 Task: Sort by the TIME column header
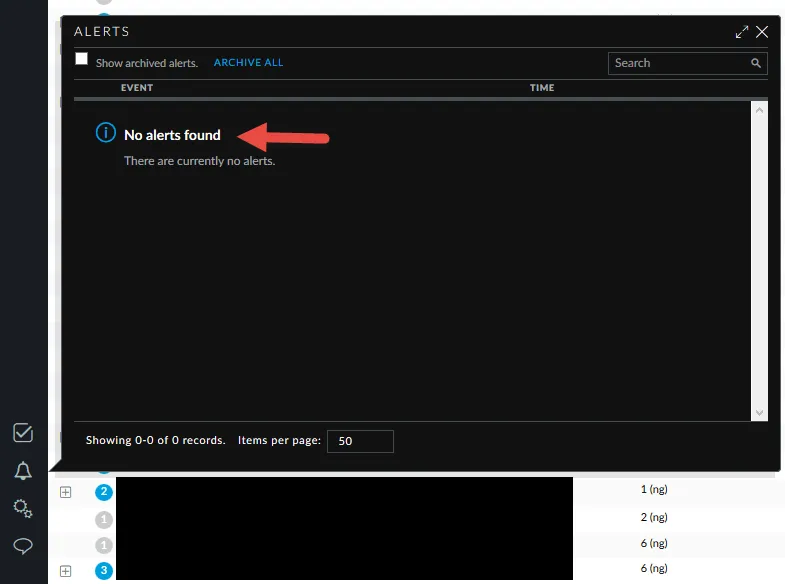point(542,88)
